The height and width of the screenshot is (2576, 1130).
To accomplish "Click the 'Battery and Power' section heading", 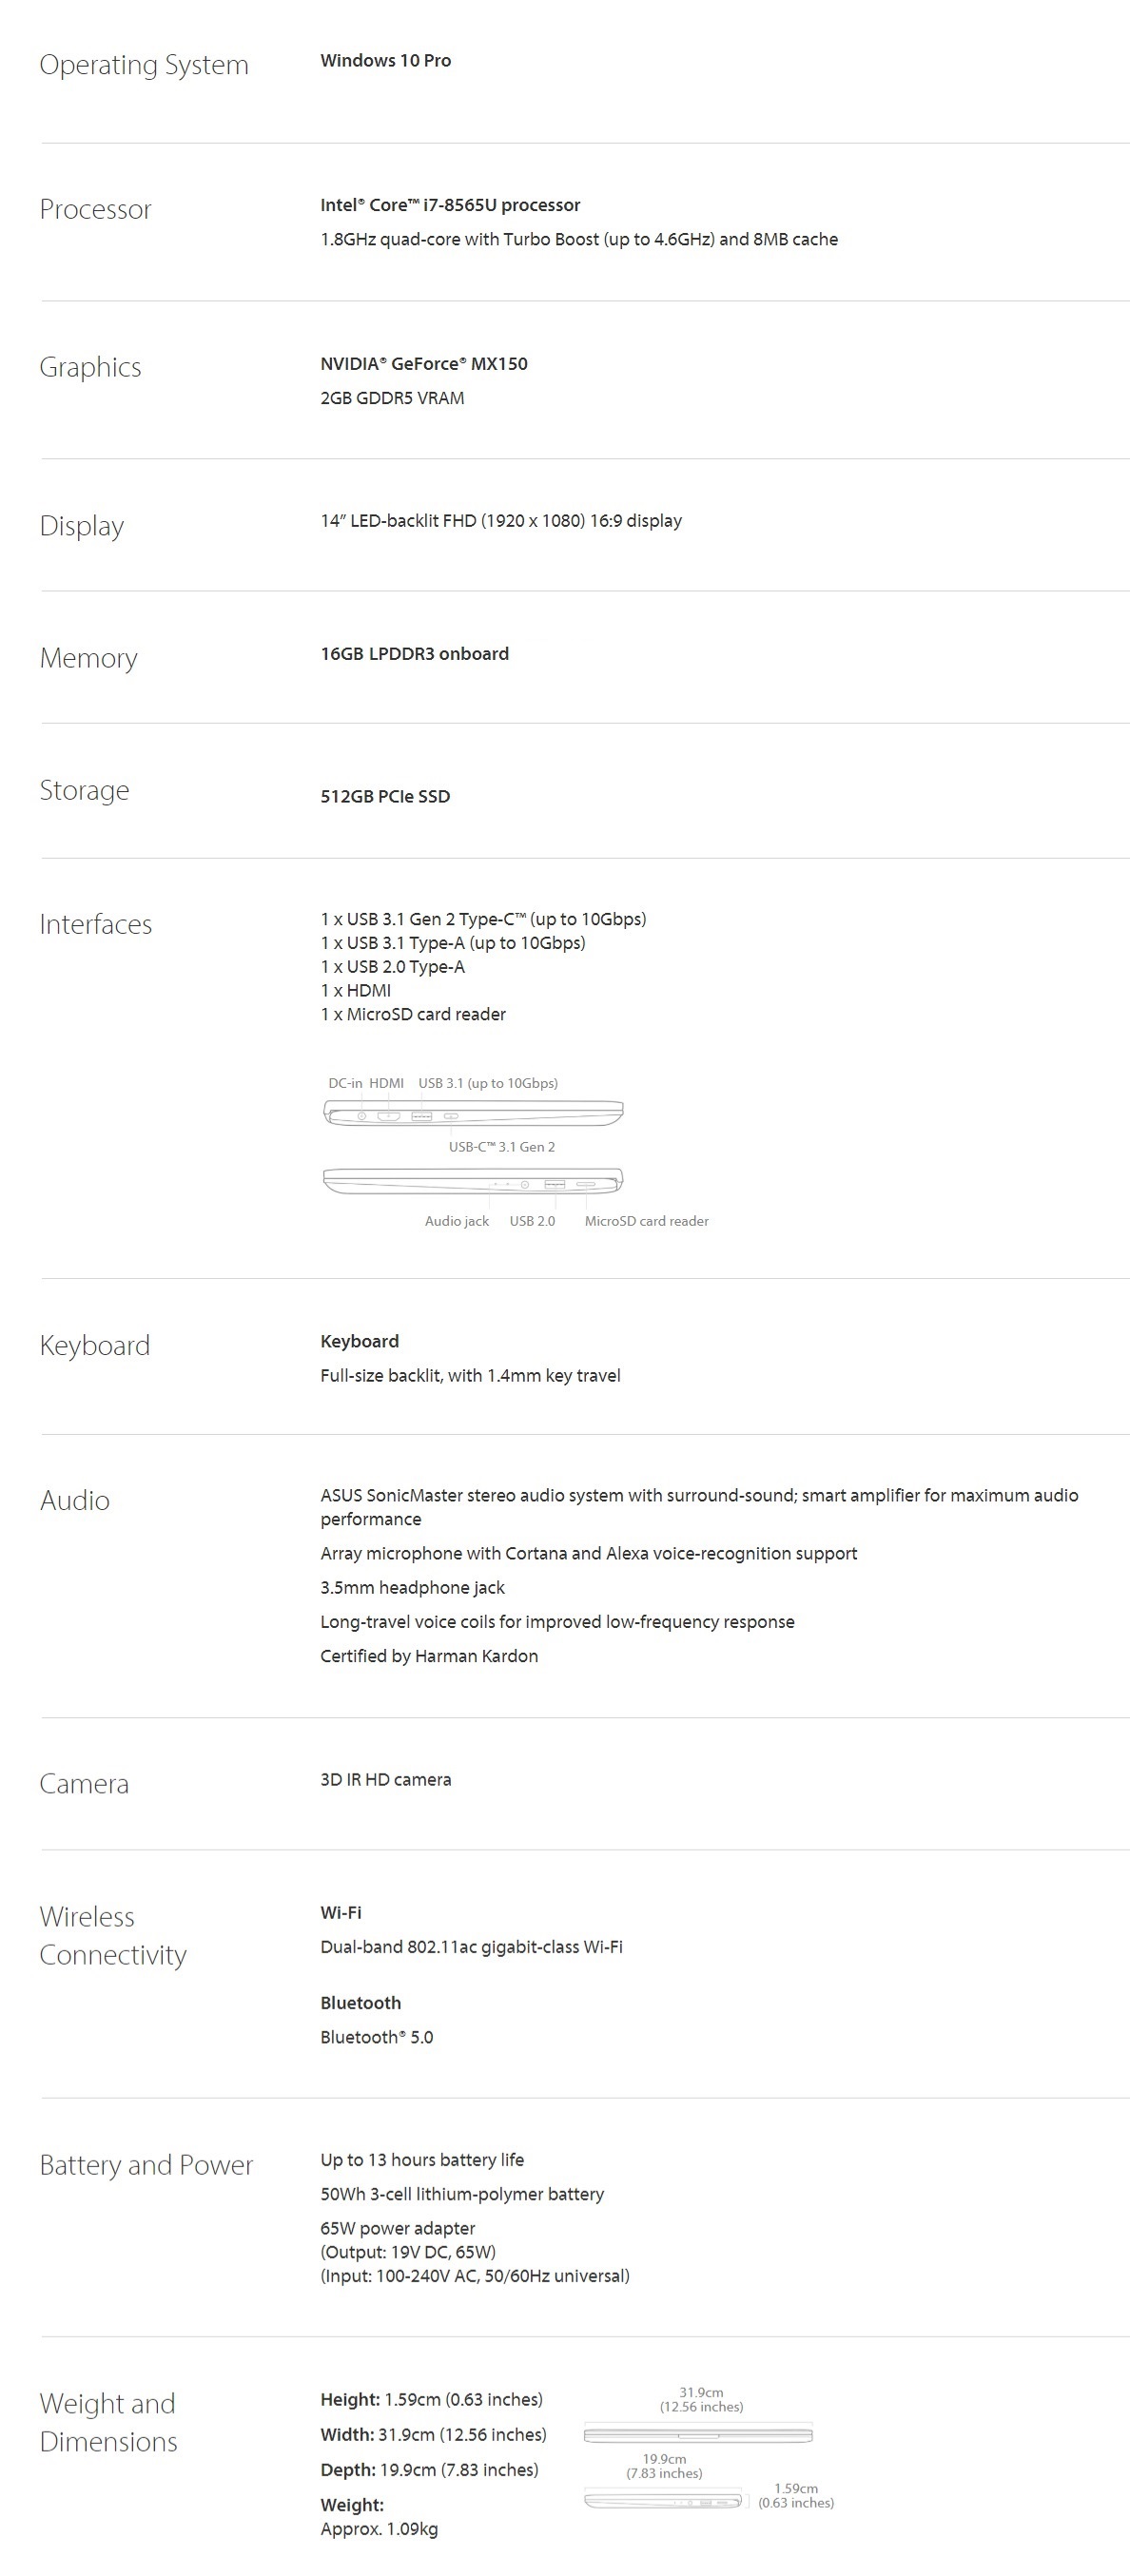I will (146, 2165).
